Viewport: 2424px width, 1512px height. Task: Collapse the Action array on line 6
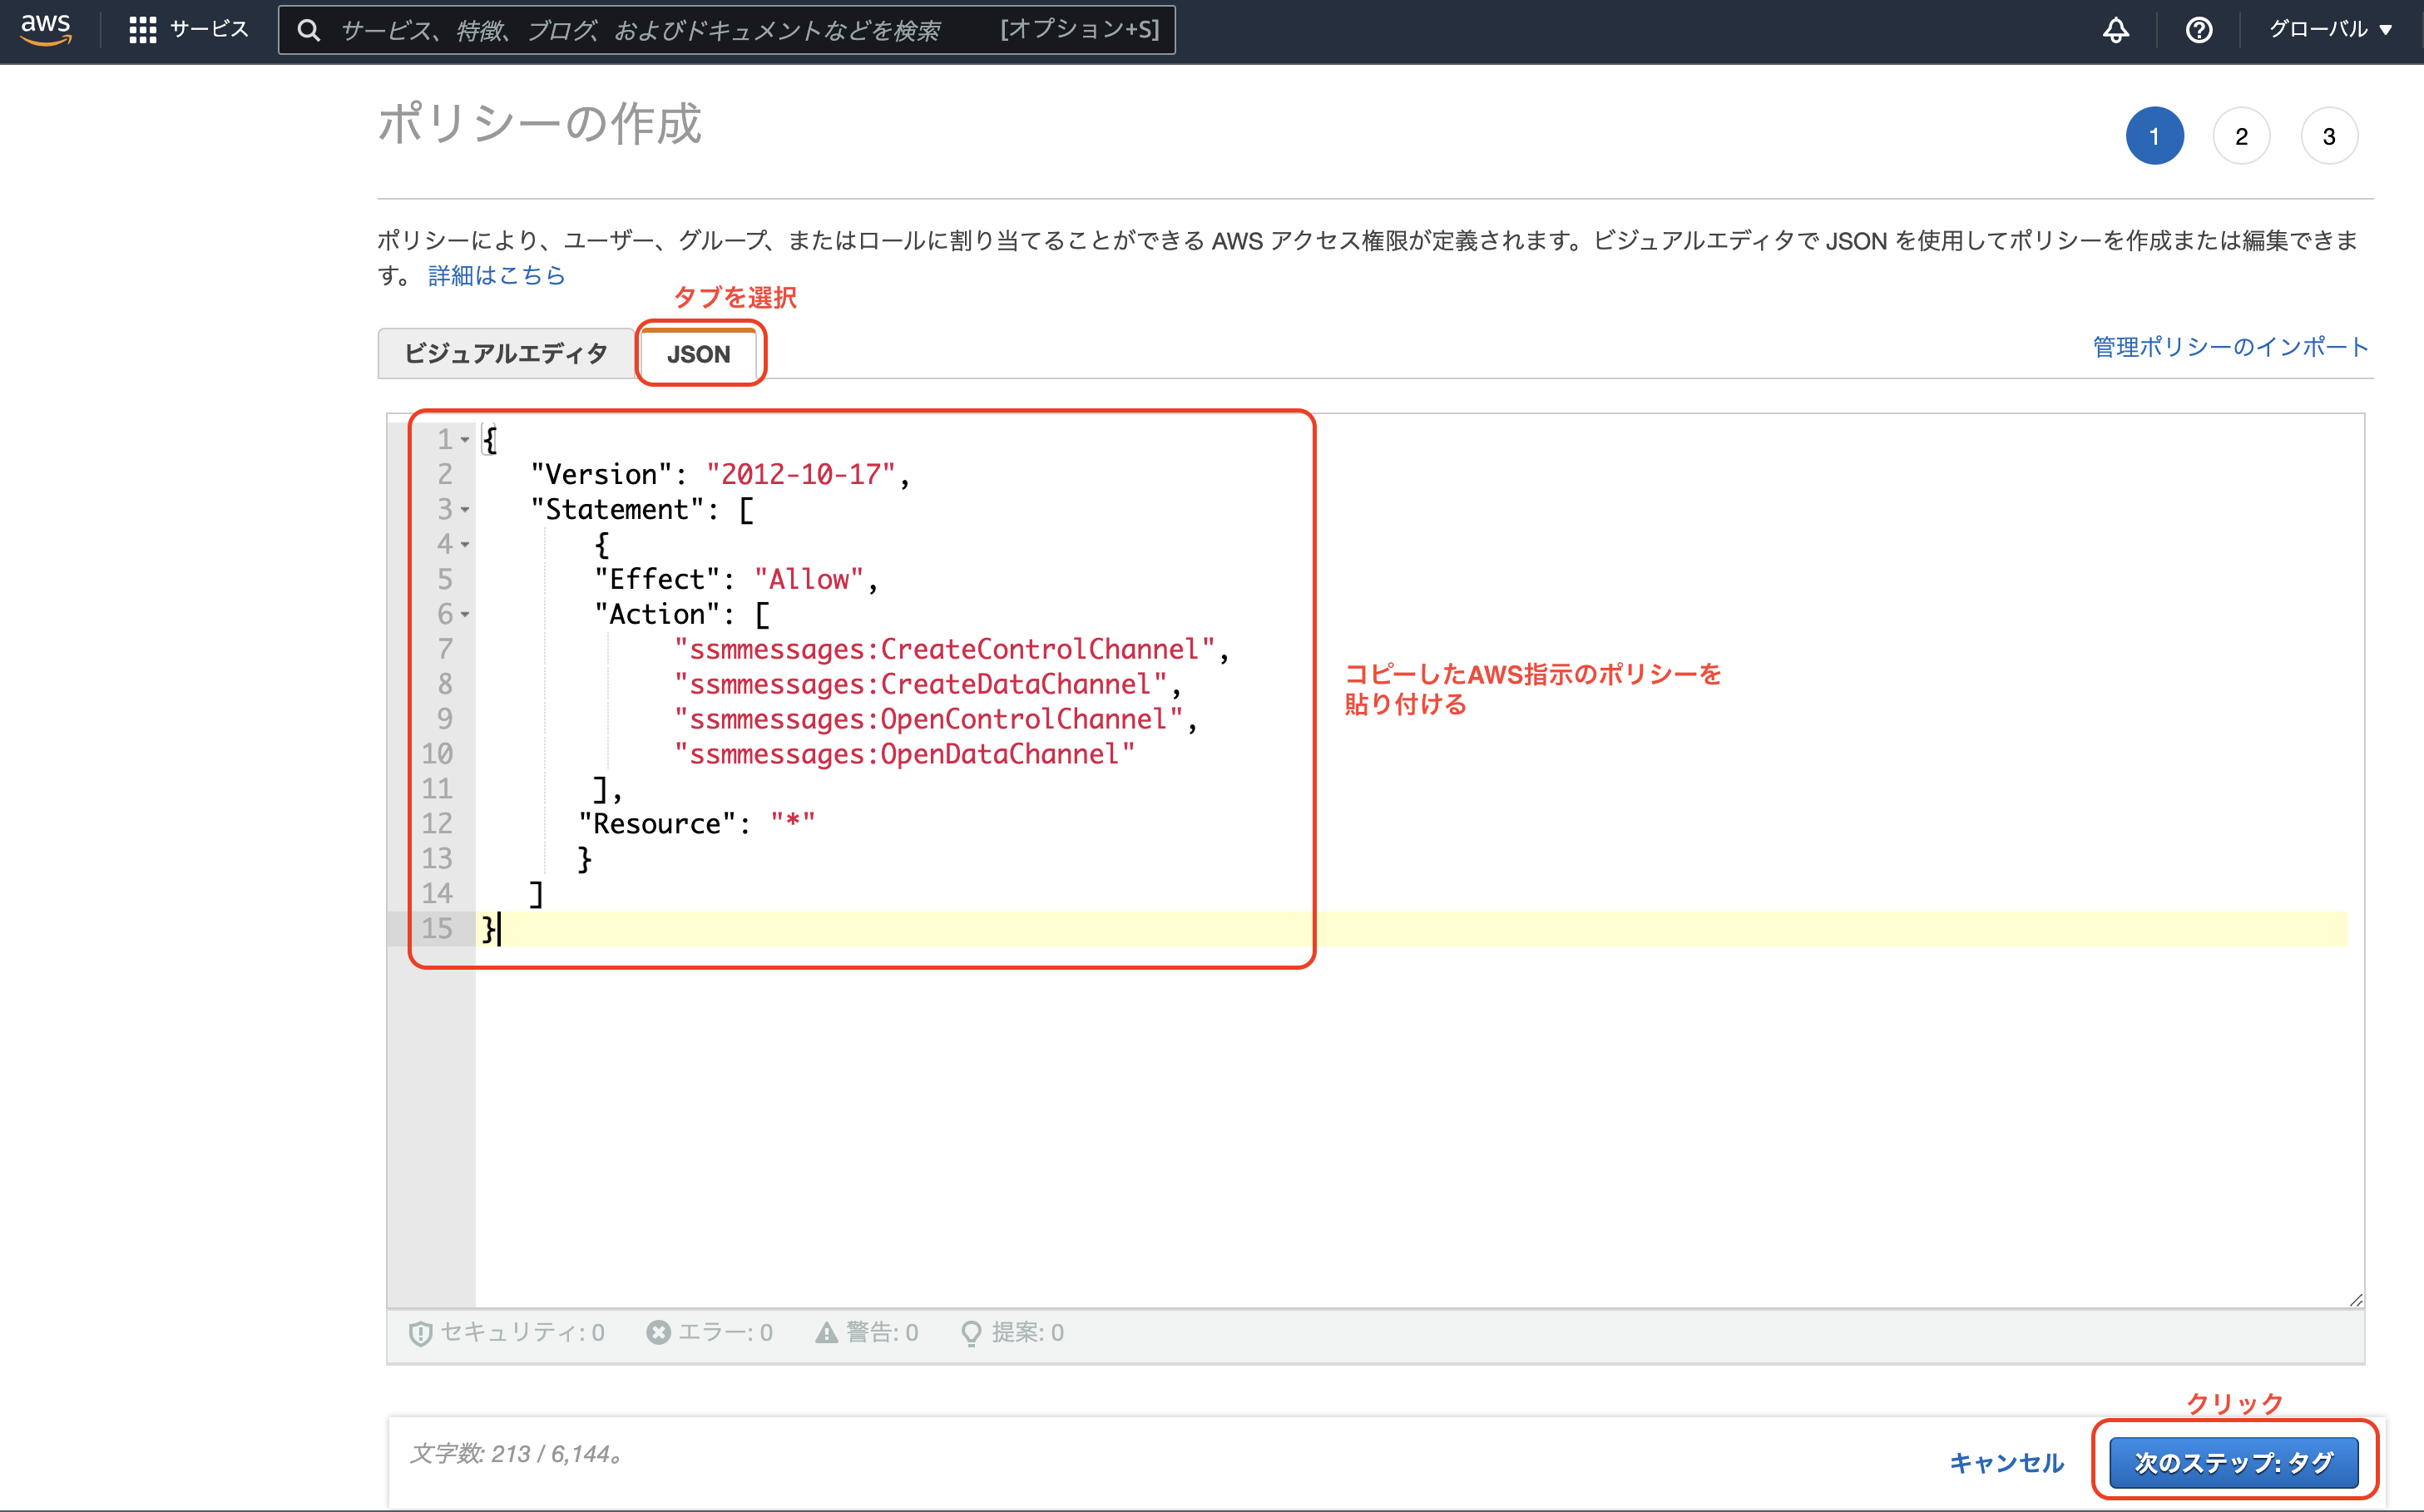(x=465, y=614)
